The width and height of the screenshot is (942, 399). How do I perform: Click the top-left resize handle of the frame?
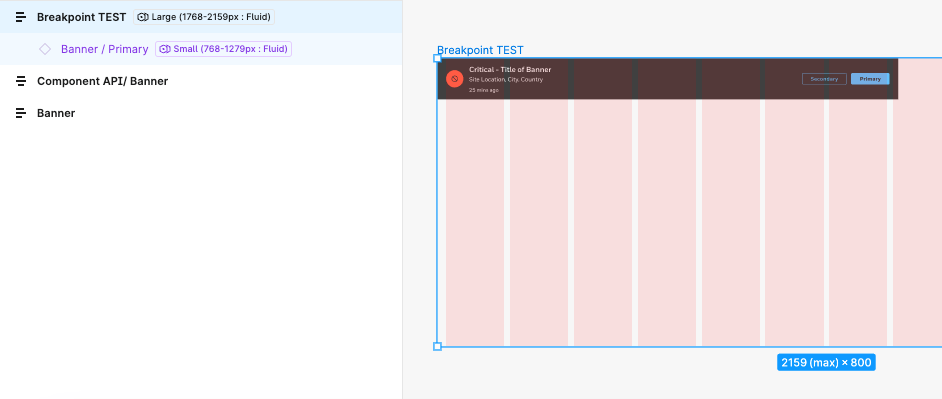click(437, 58)
